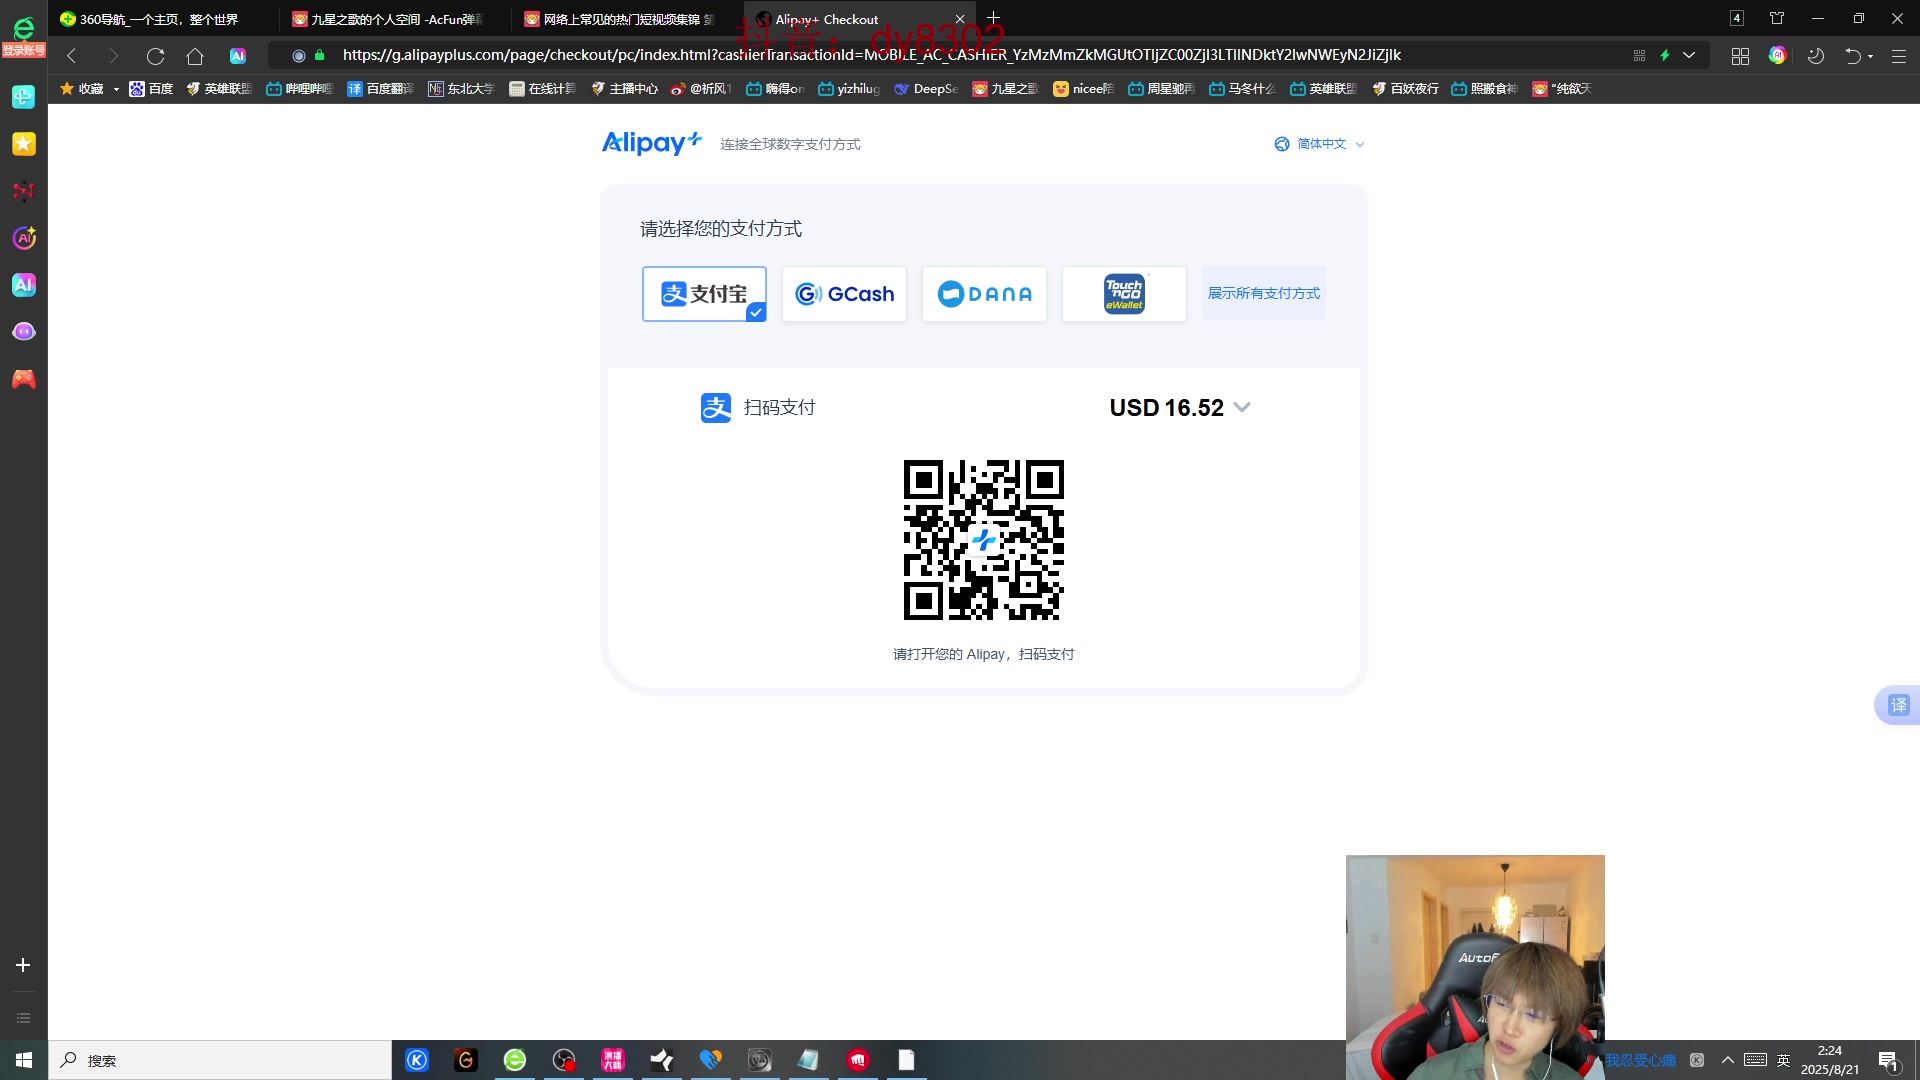Add a sidebar app with plus icon

(x=23, y=965)
